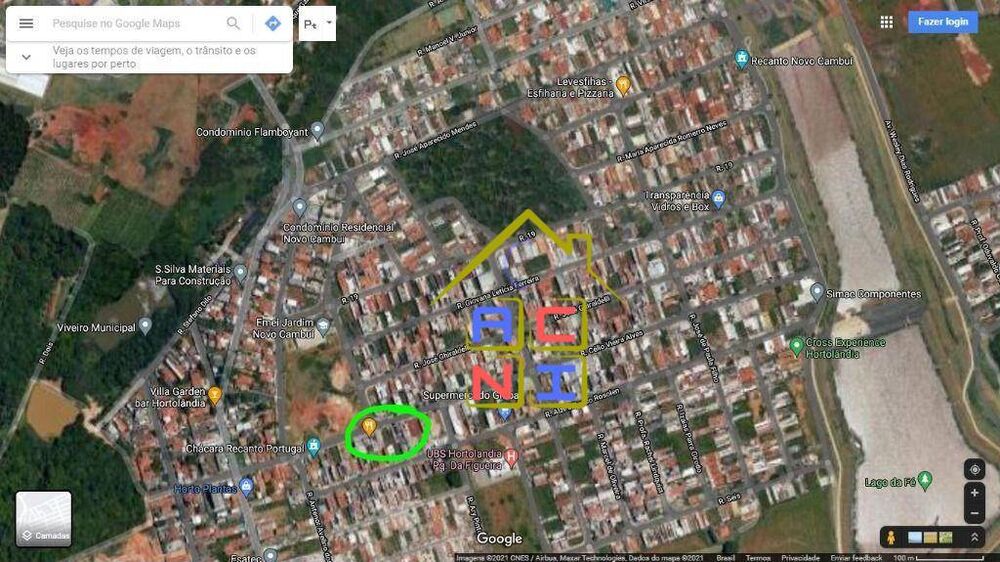This screenshot has height=562, width=1000.
Task: Select the Levesfihas Esfiharia restaurant pin
Action: [623, 85]
